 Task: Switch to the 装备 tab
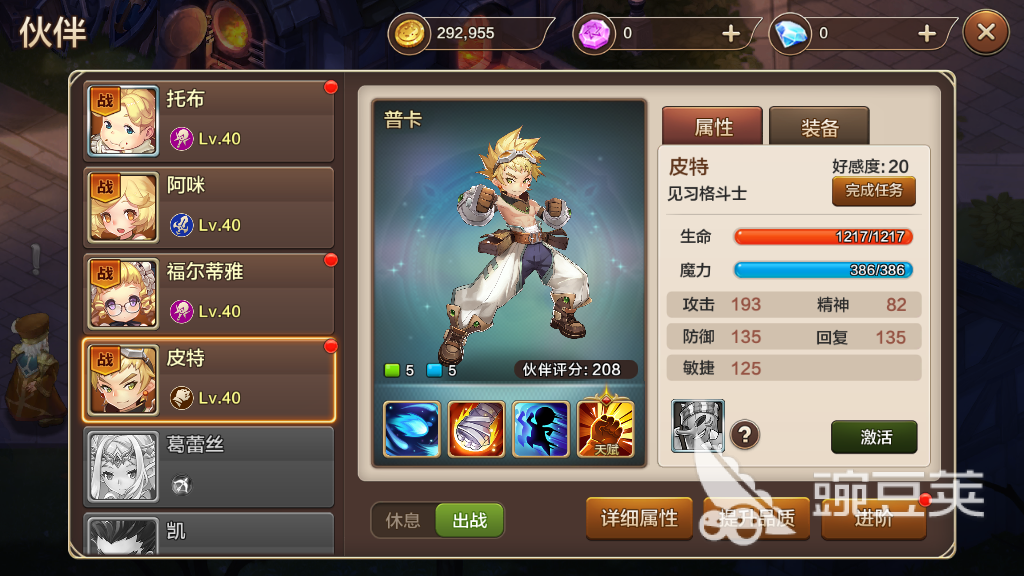click(x=819, y=126)
